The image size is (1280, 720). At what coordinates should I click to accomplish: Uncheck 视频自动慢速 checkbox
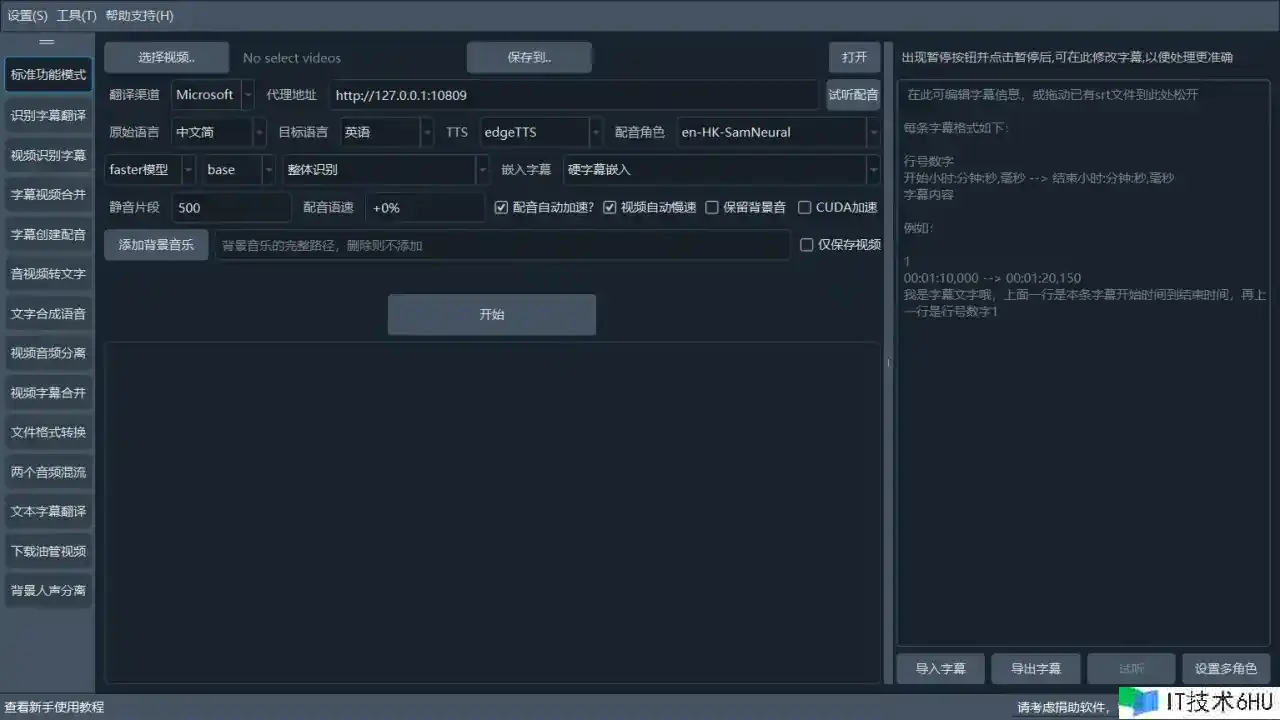click(610, 208)
